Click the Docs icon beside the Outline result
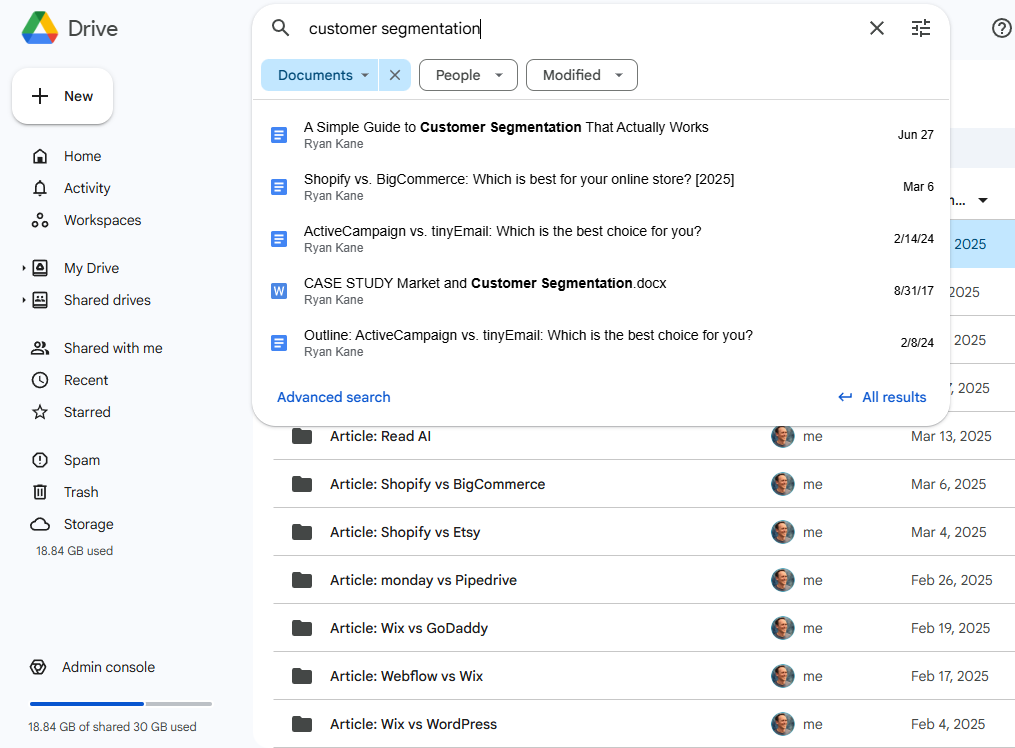This screenshot has height=748, width=1015. tap(279, 343)
